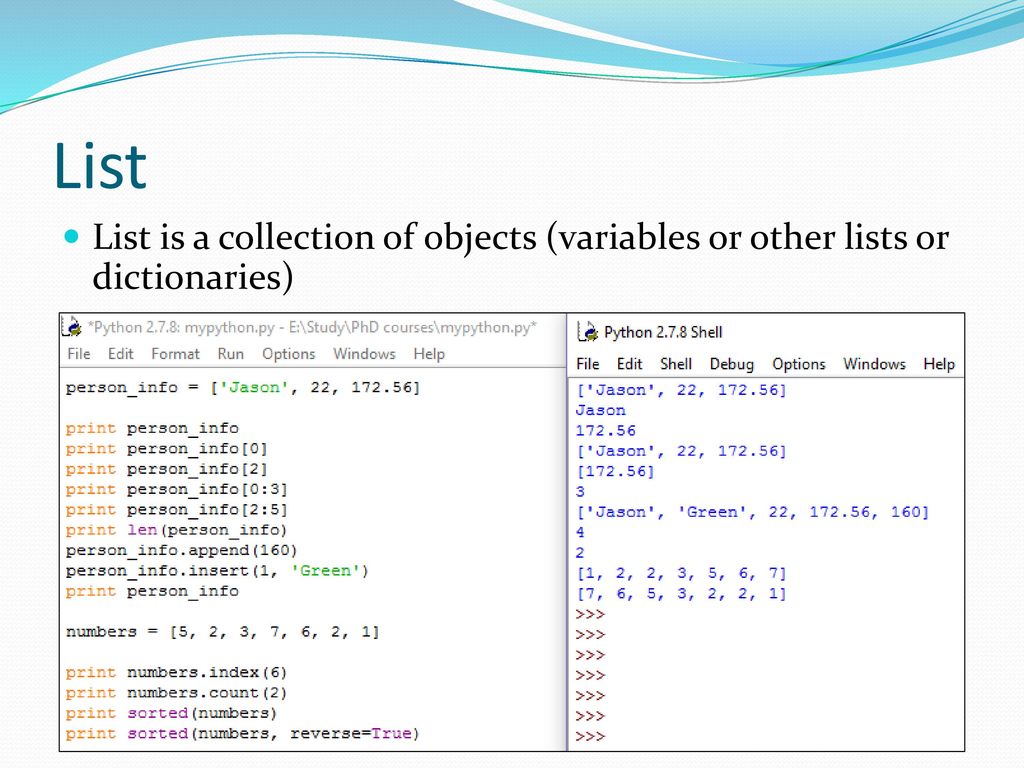Click the last '>>>' prompt in Shell
Image resolution: width=1024 pixels, height=768 pixels.
(590, 736)
